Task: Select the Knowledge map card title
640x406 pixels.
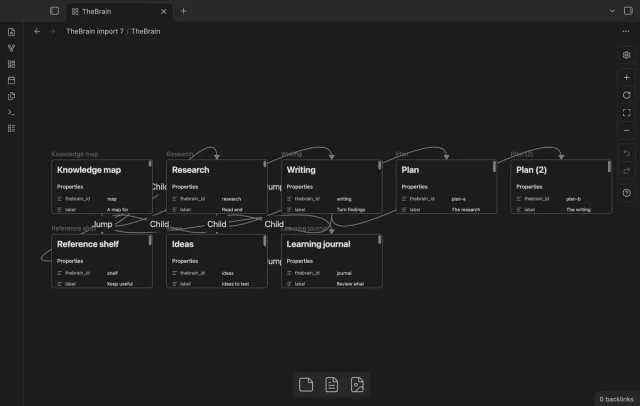Action: (89, 170)
